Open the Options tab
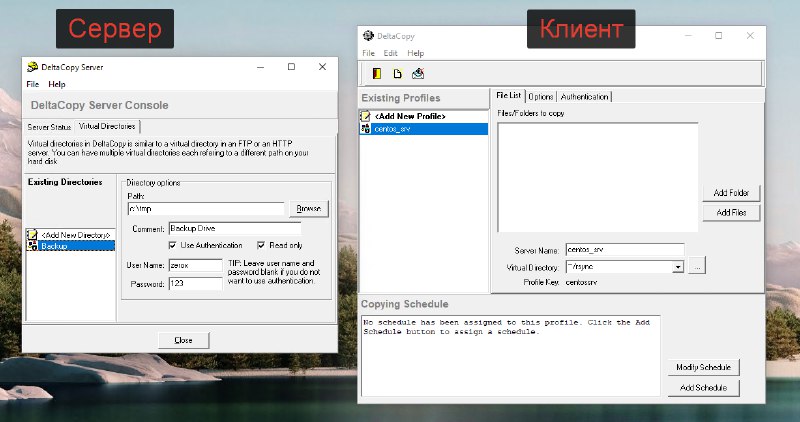The width and height of the screenshot is (800, 422). [541, 96]
